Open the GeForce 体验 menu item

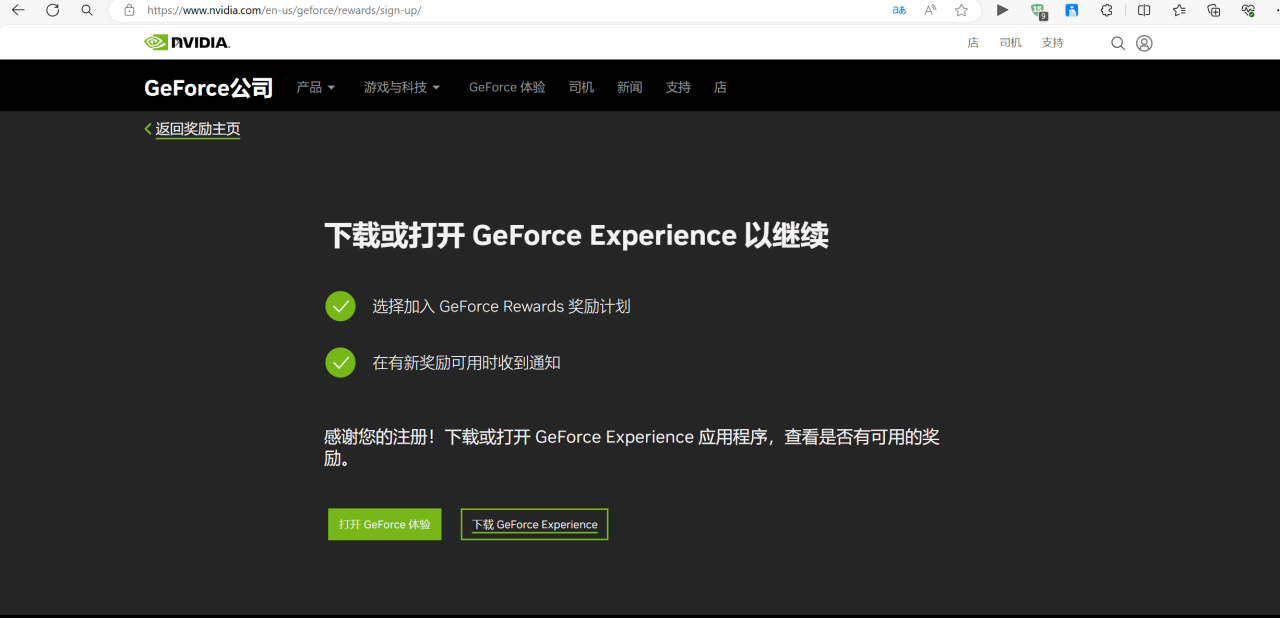pyautogui.click(x=507, y=87)
